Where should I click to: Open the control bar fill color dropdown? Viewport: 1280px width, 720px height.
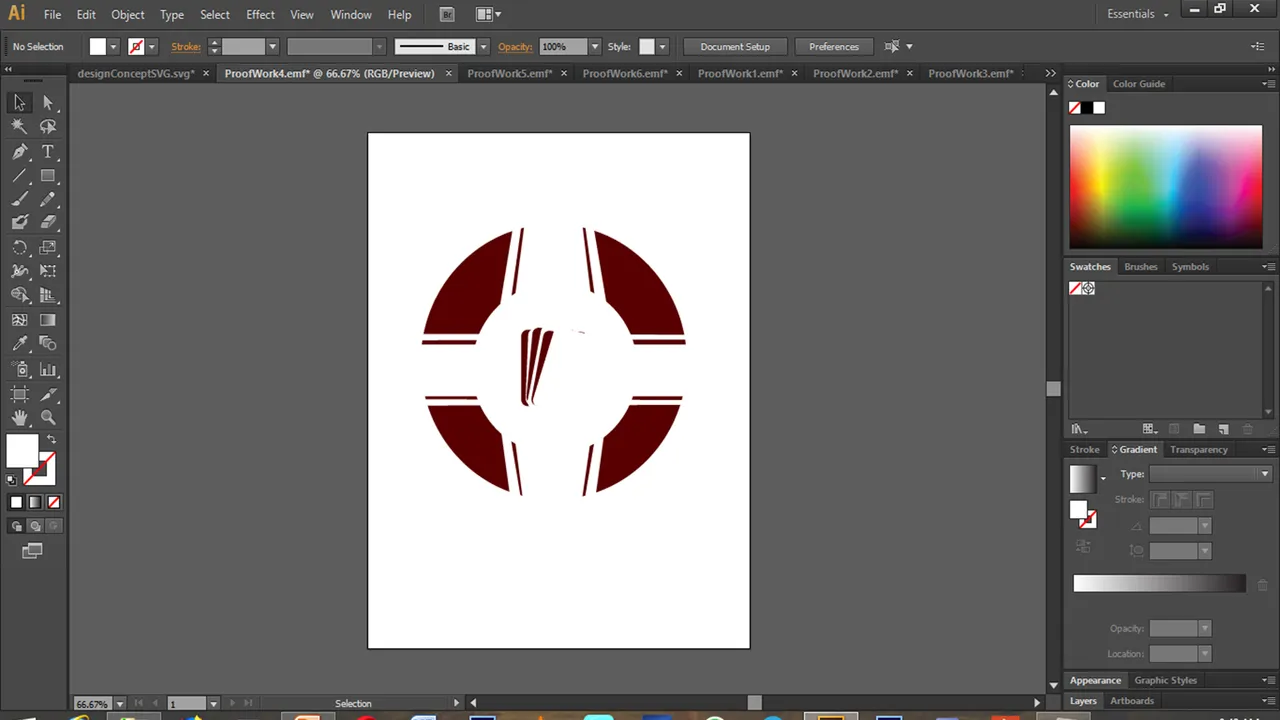(x=113, y=47)
